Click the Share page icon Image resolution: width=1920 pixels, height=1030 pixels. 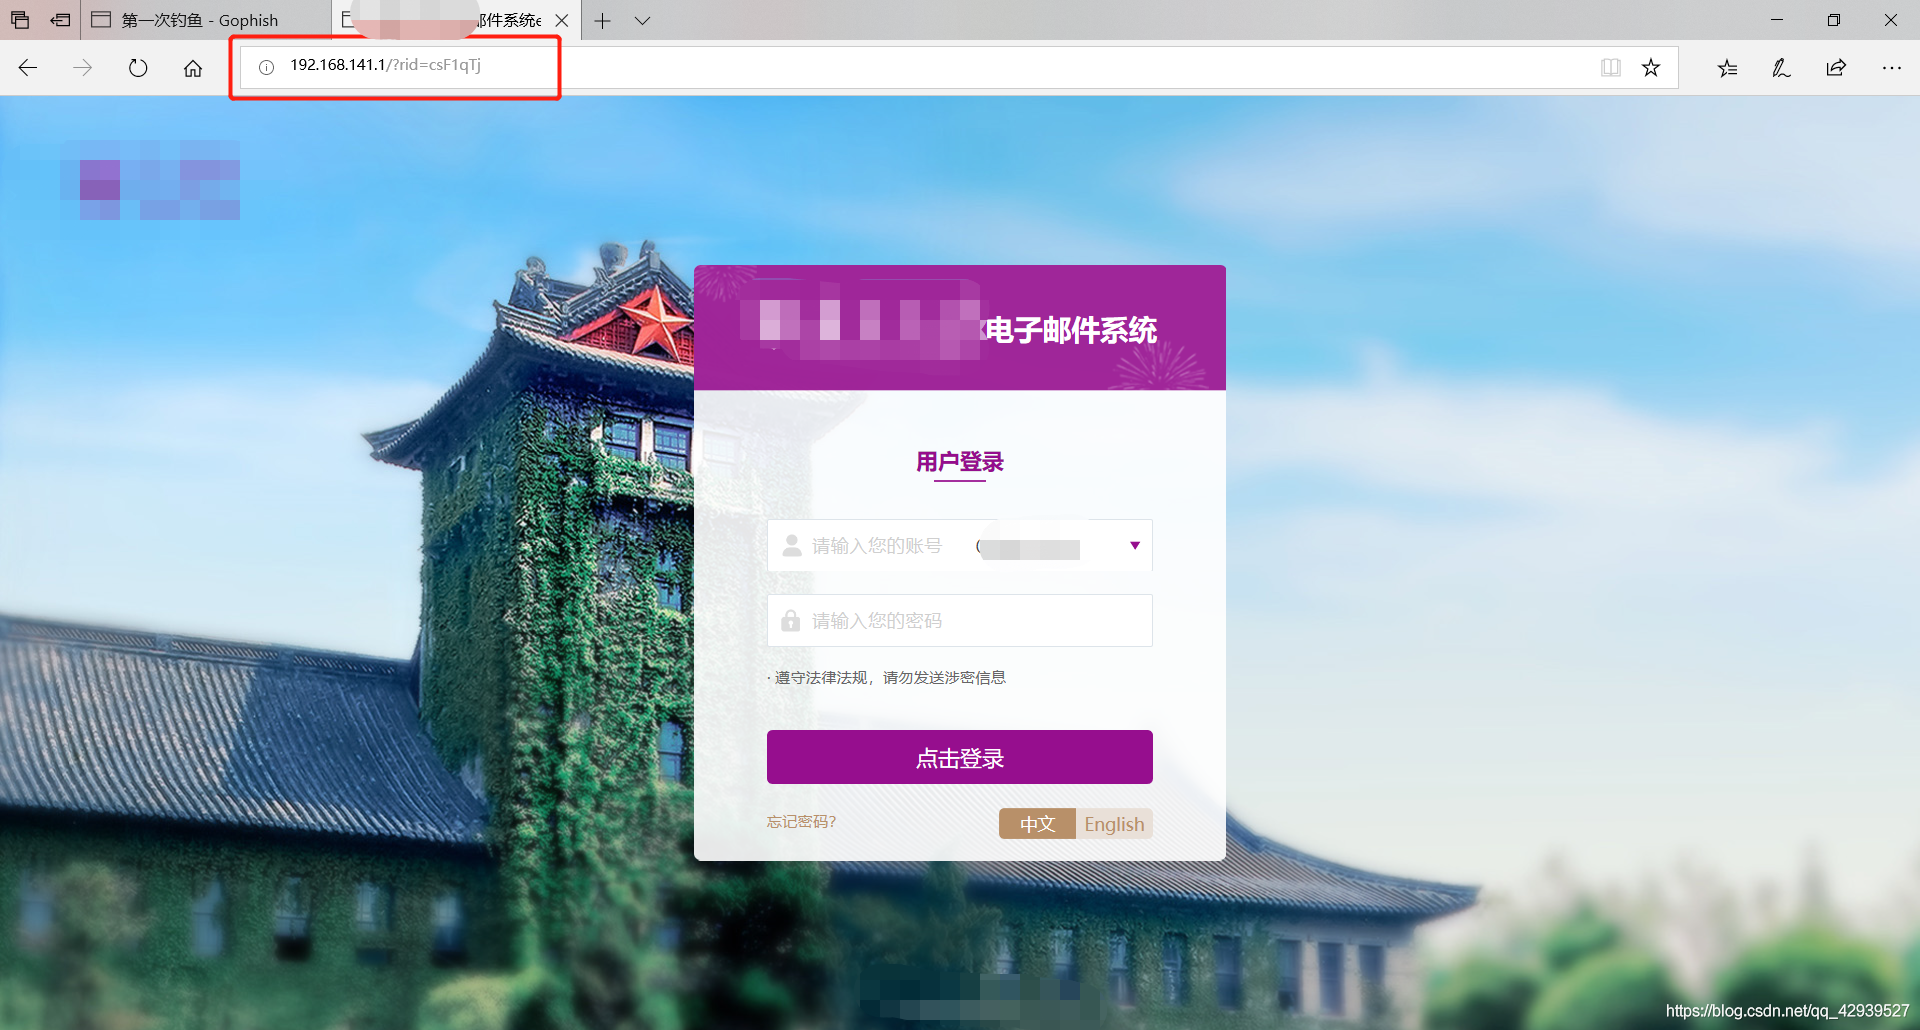point(1836,68)
